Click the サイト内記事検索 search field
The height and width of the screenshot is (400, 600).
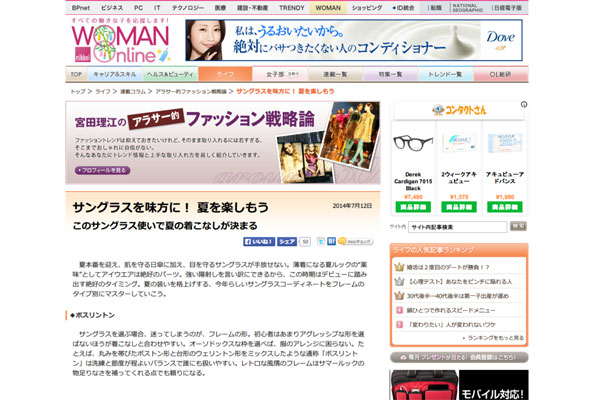point(457,227)
